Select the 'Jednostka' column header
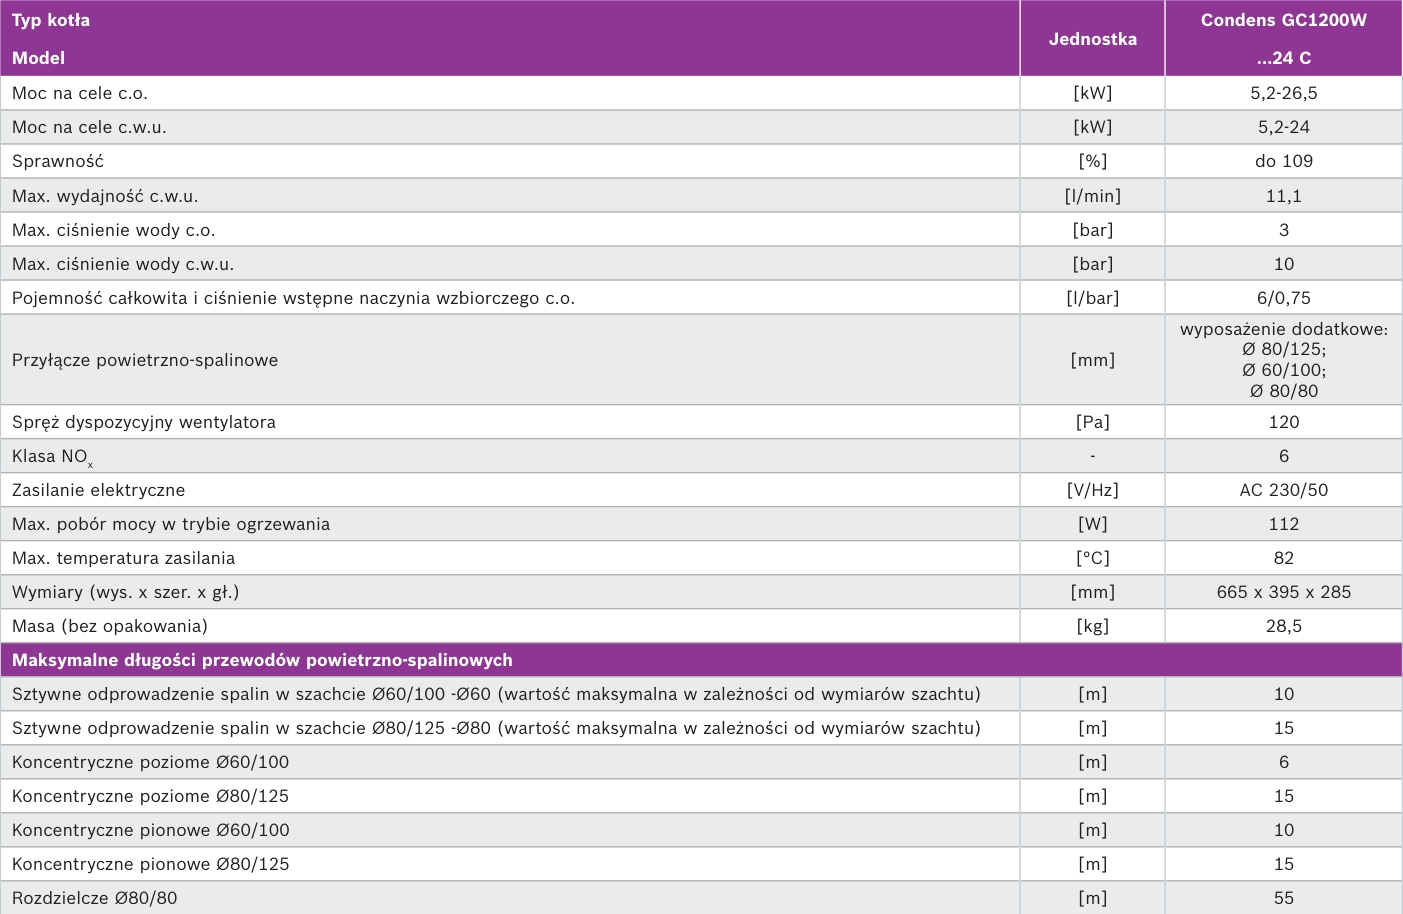Viewport: 1403px width, 914px height. click(1092, 39)
